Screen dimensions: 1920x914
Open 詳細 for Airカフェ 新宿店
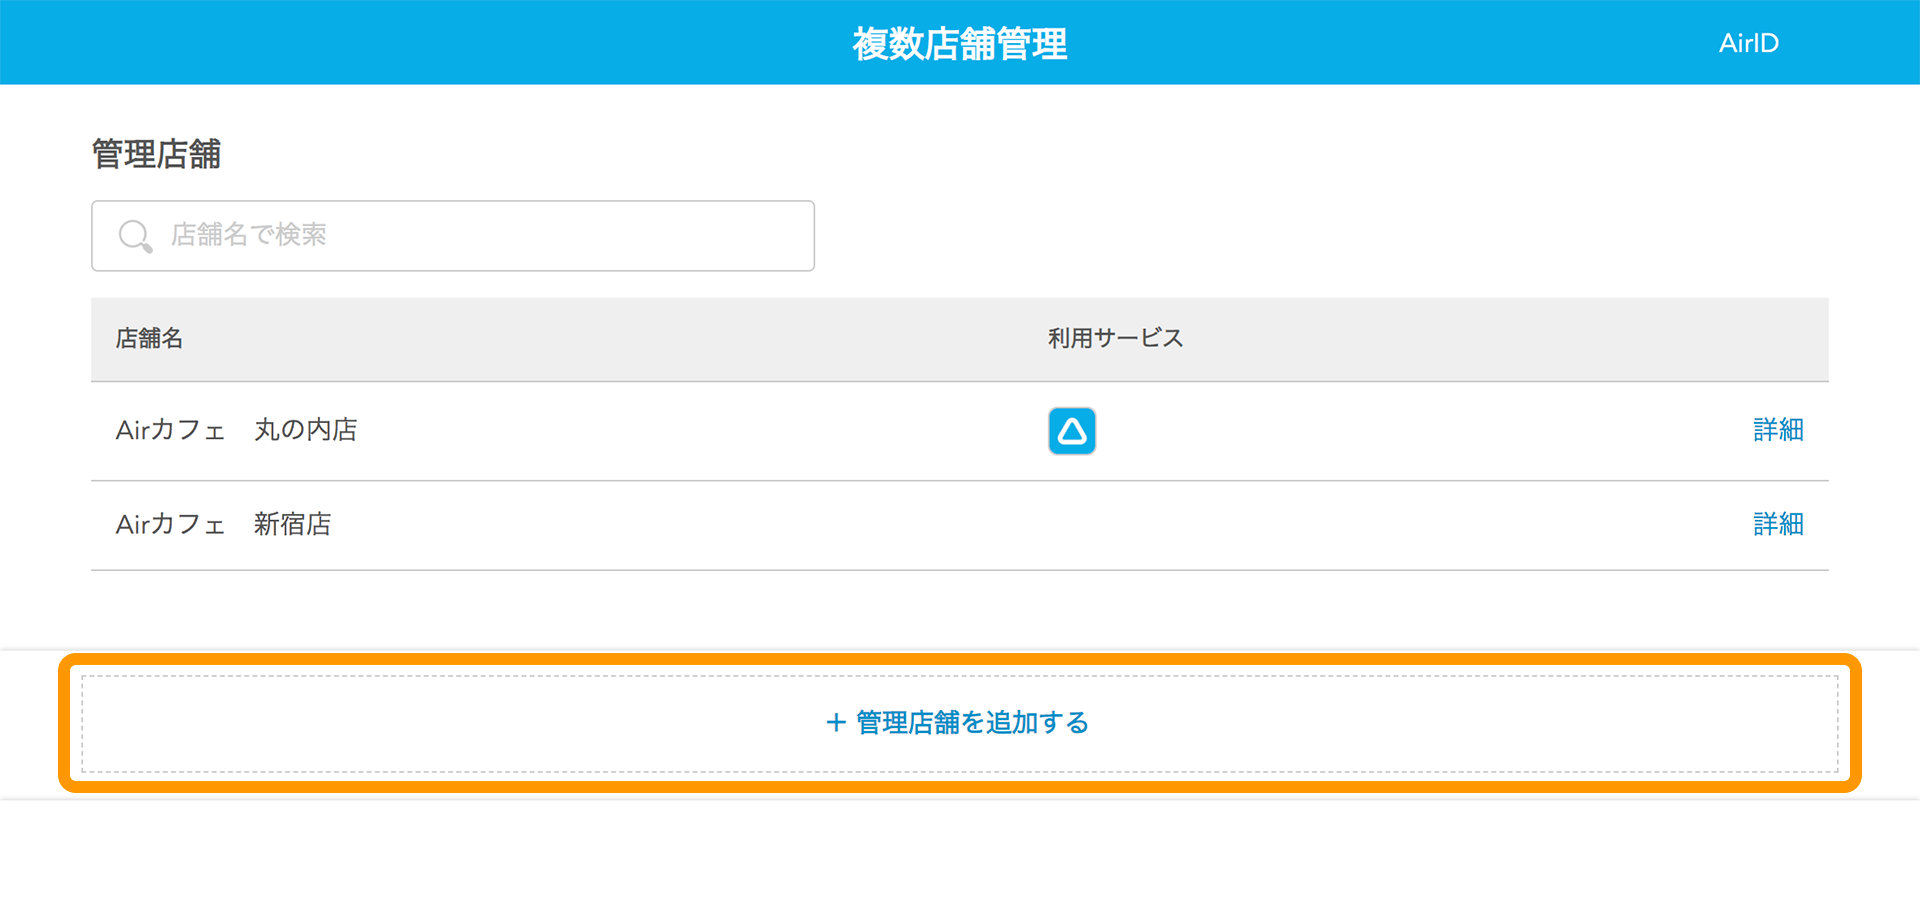click(1778, 524)
